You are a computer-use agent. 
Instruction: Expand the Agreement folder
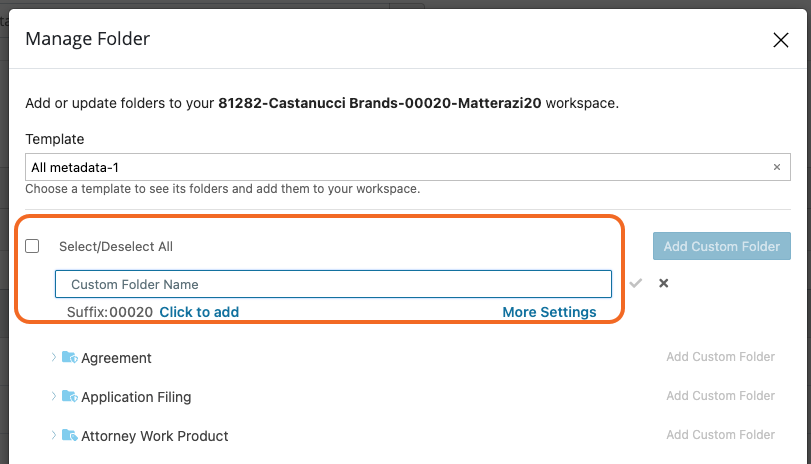(53, 357)
